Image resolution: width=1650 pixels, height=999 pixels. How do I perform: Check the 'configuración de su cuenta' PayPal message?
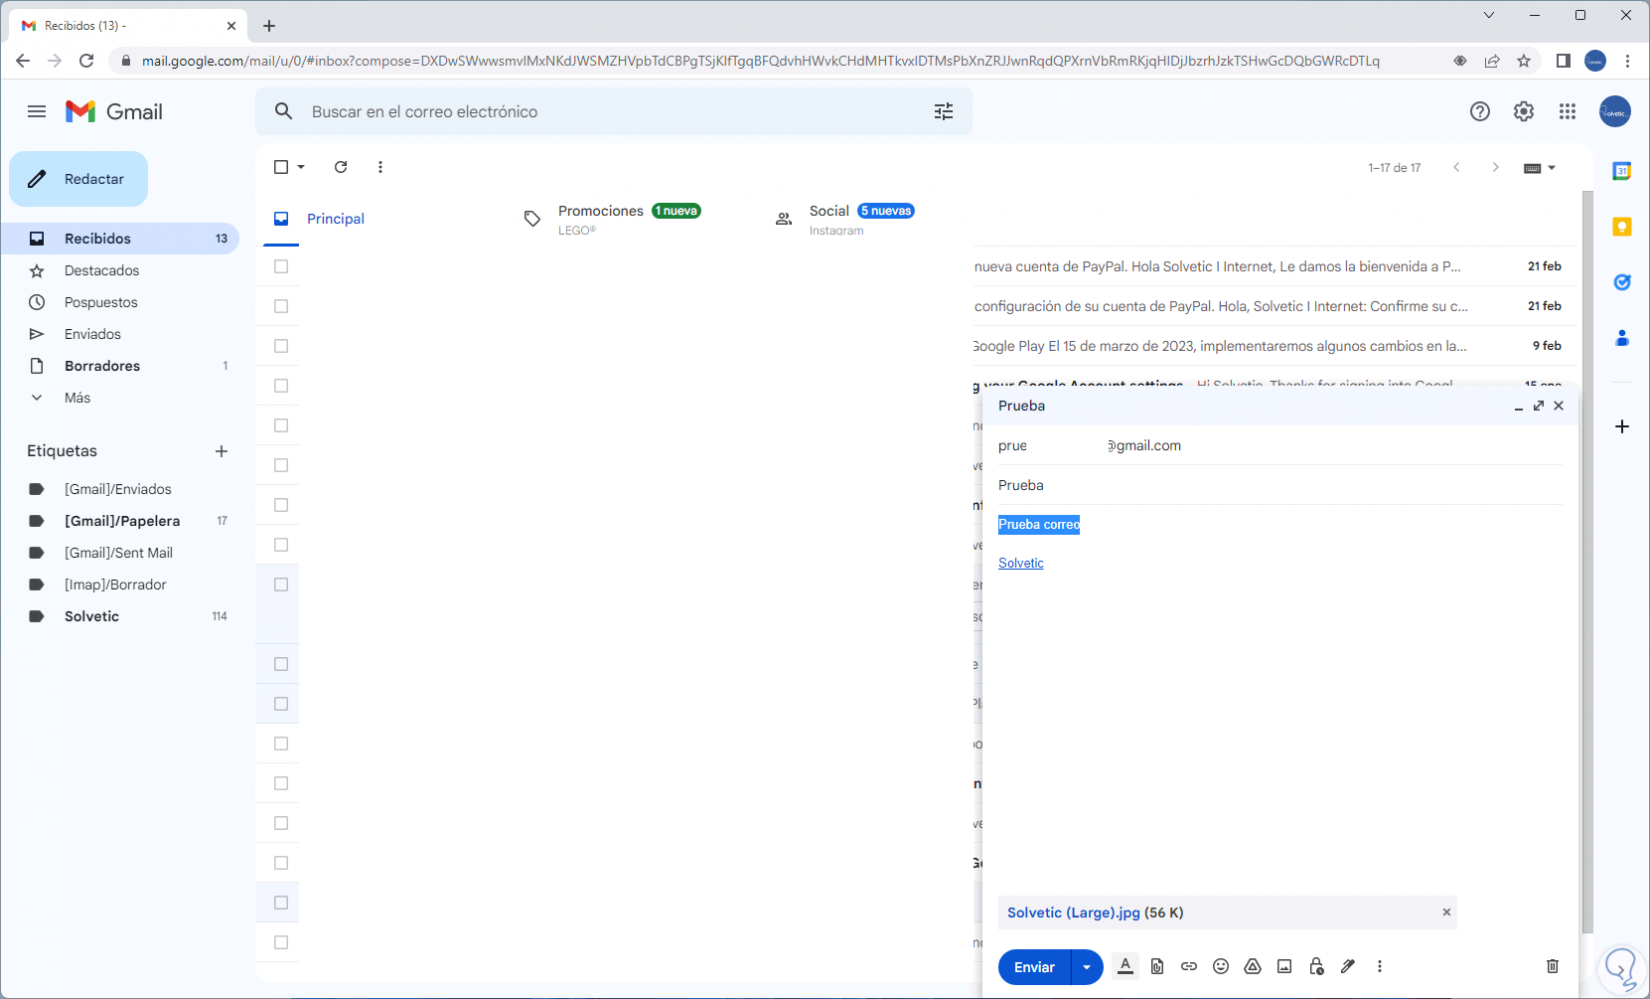coord(281,306)
